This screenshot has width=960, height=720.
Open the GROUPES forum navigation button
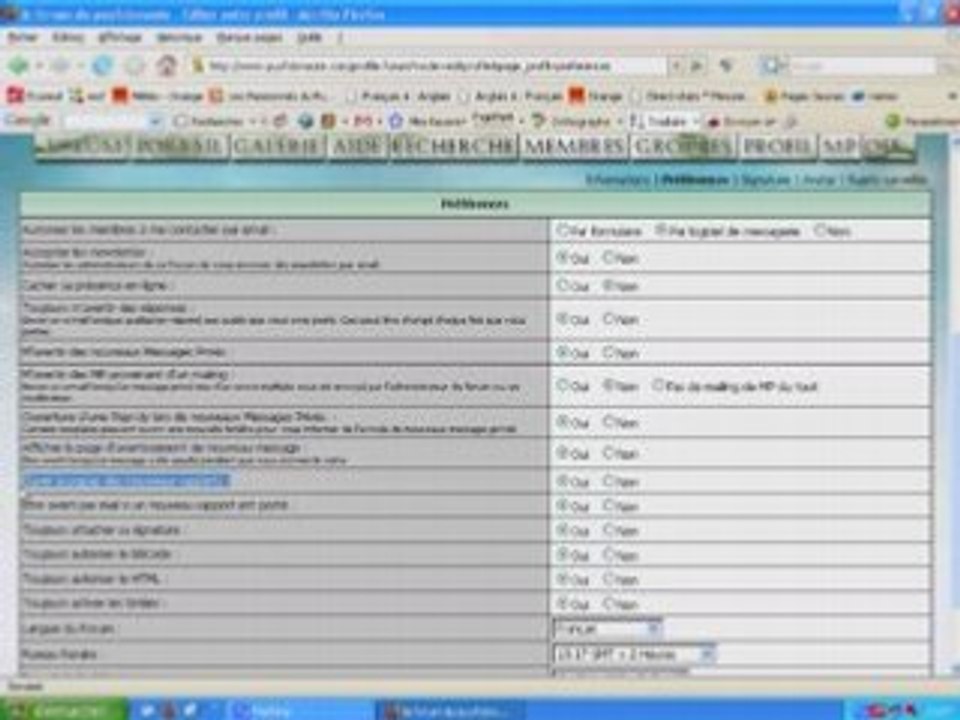click(683, 147)
